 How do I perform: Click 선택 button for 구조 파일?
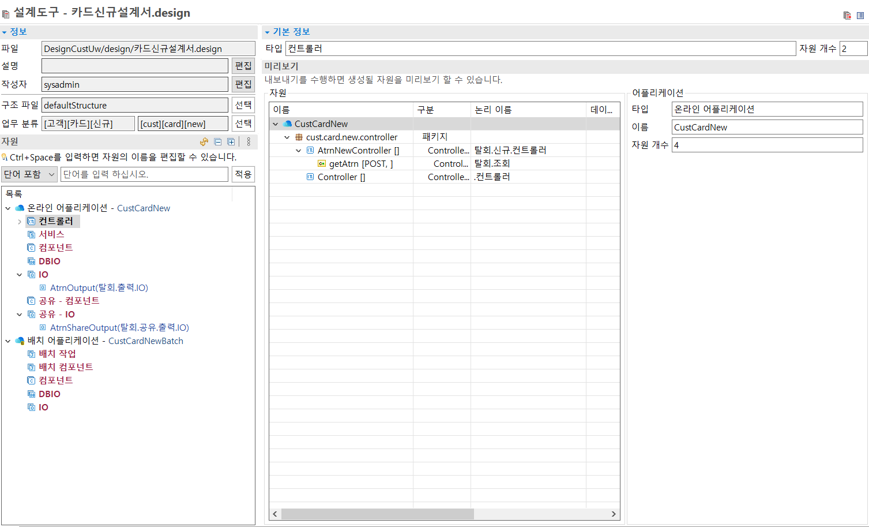coord(243,105)
